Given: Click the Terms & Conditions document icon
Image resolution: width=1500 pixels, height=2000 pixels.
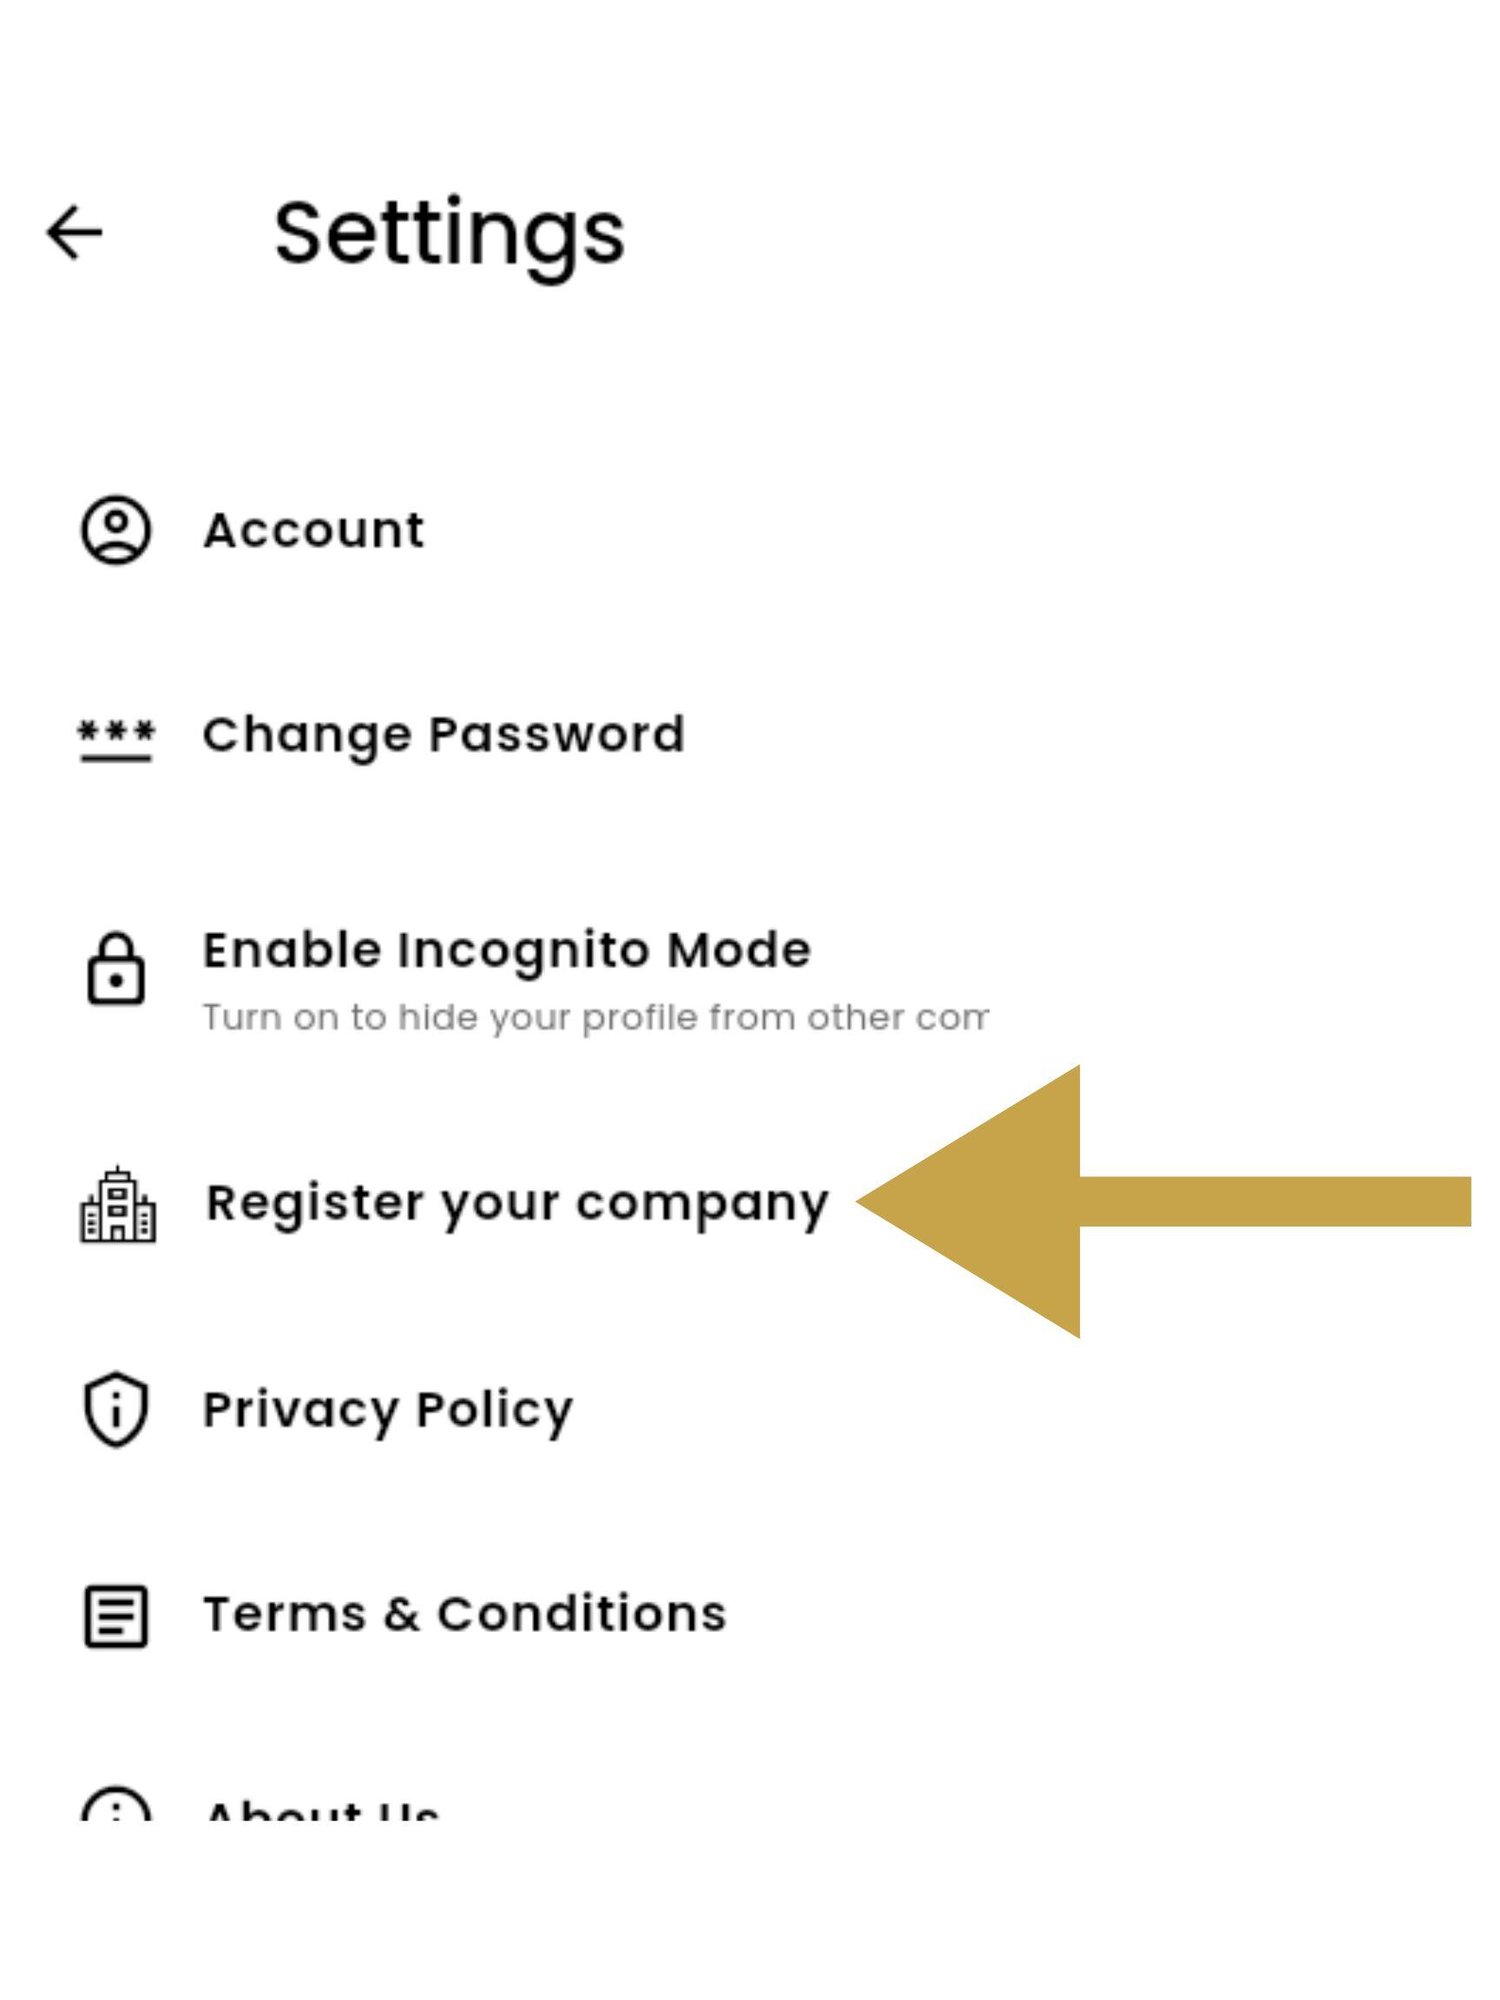Looking at the screenshot, I should coord(116,1616).
